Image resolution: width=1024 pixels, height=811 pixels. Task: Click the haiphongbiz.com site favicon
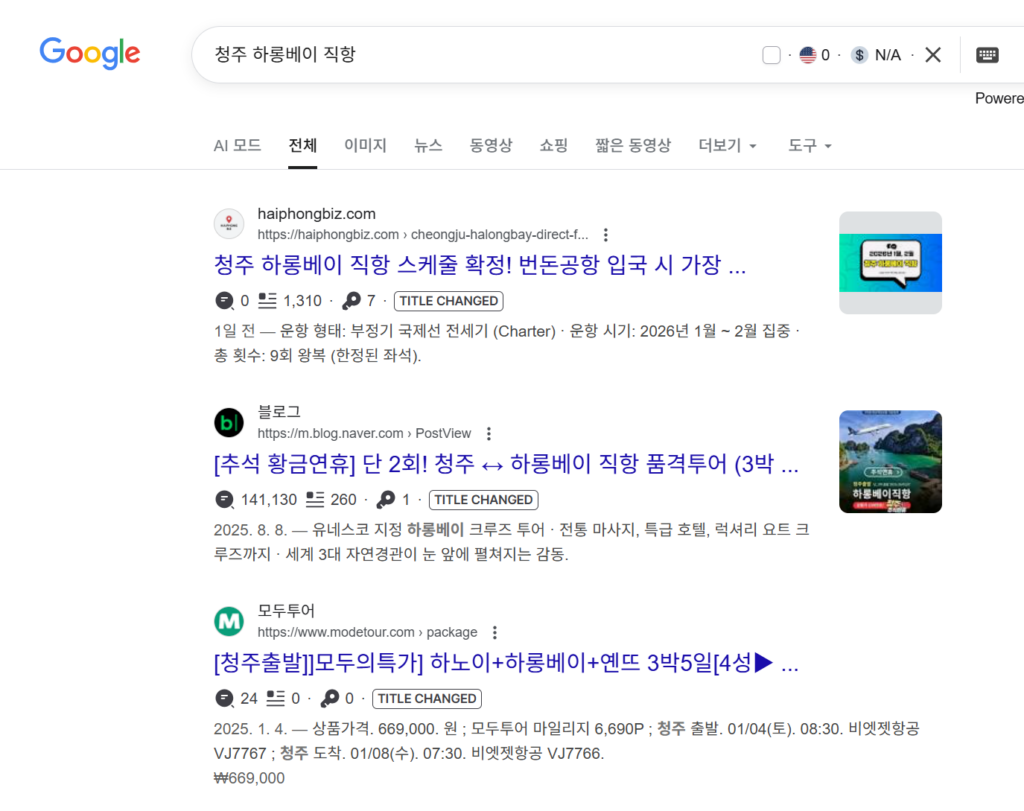(x=229, y=224)
